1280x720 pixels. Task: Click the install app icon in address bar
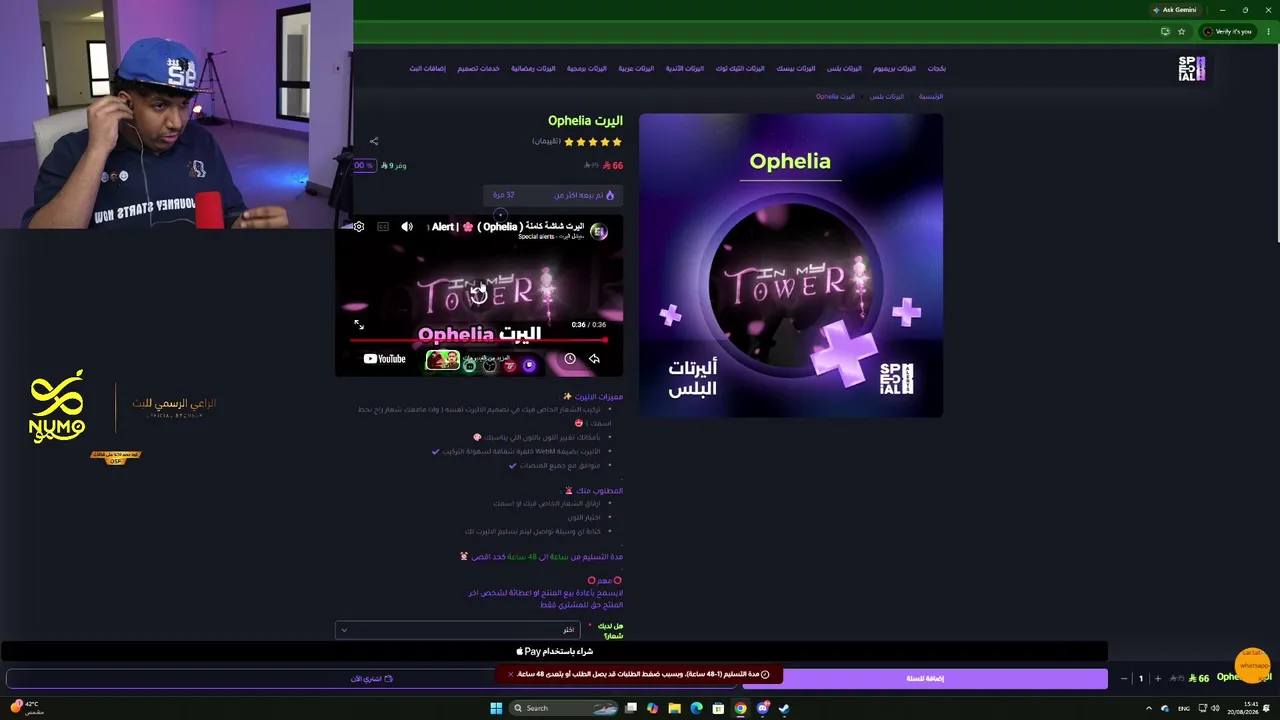click(x=1165, y=32)
